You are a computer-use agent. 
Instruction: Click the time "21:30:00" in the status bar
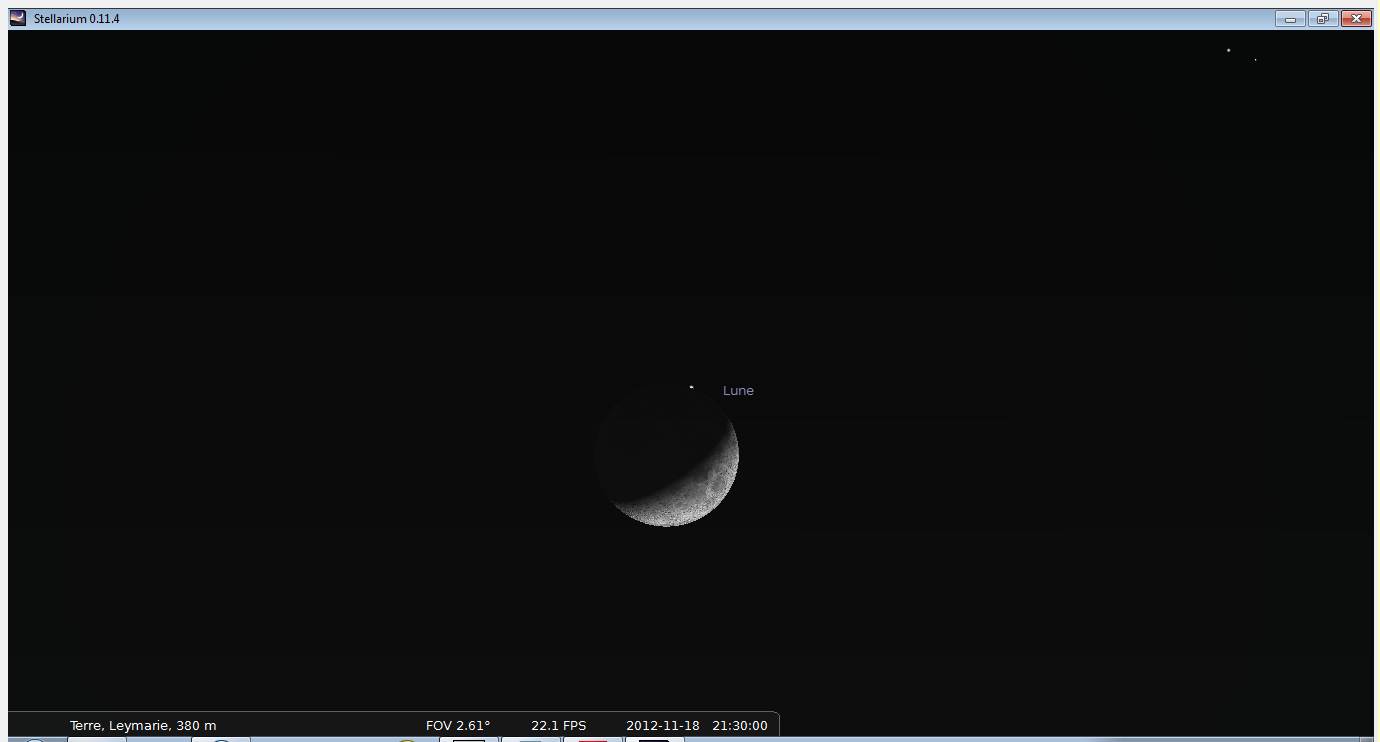tap(740, 726)
